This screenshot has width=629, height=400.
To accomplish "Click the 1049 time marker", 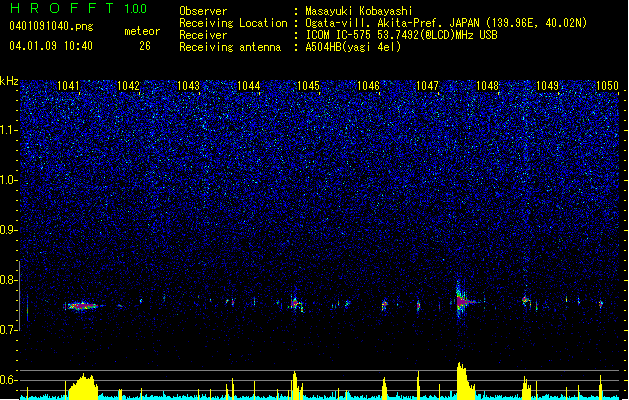I will coord(548,86).
